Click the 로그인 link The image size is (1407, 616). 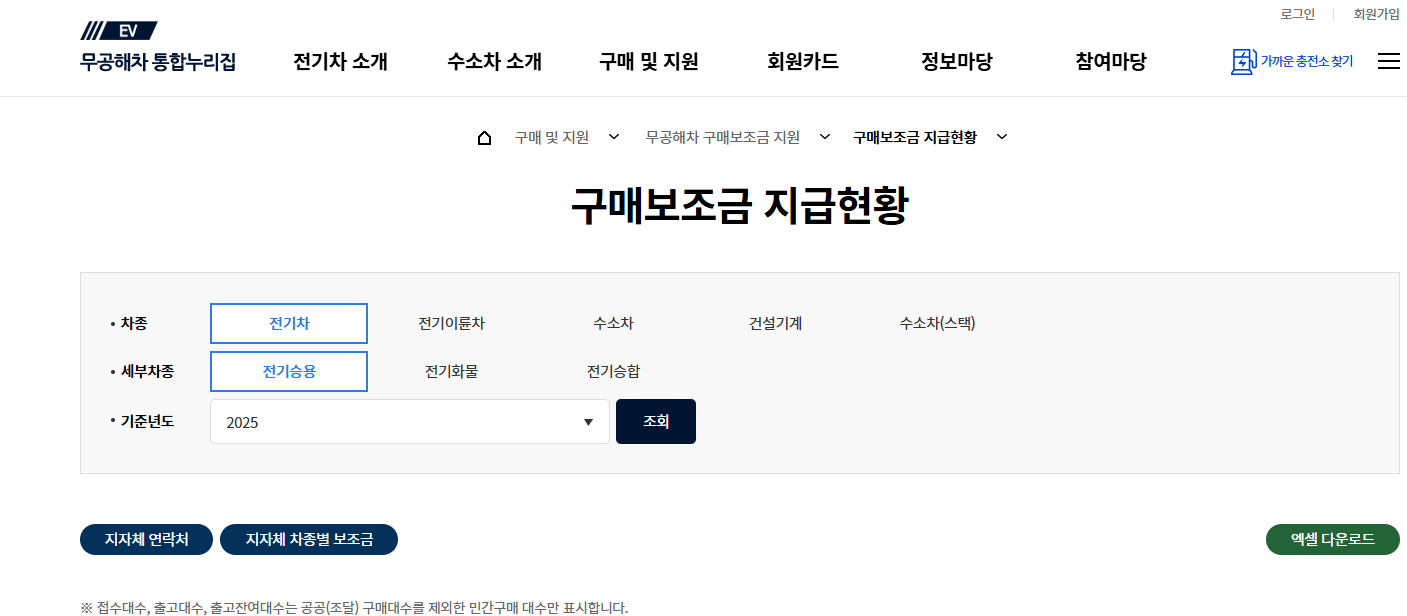point(1296,13)
